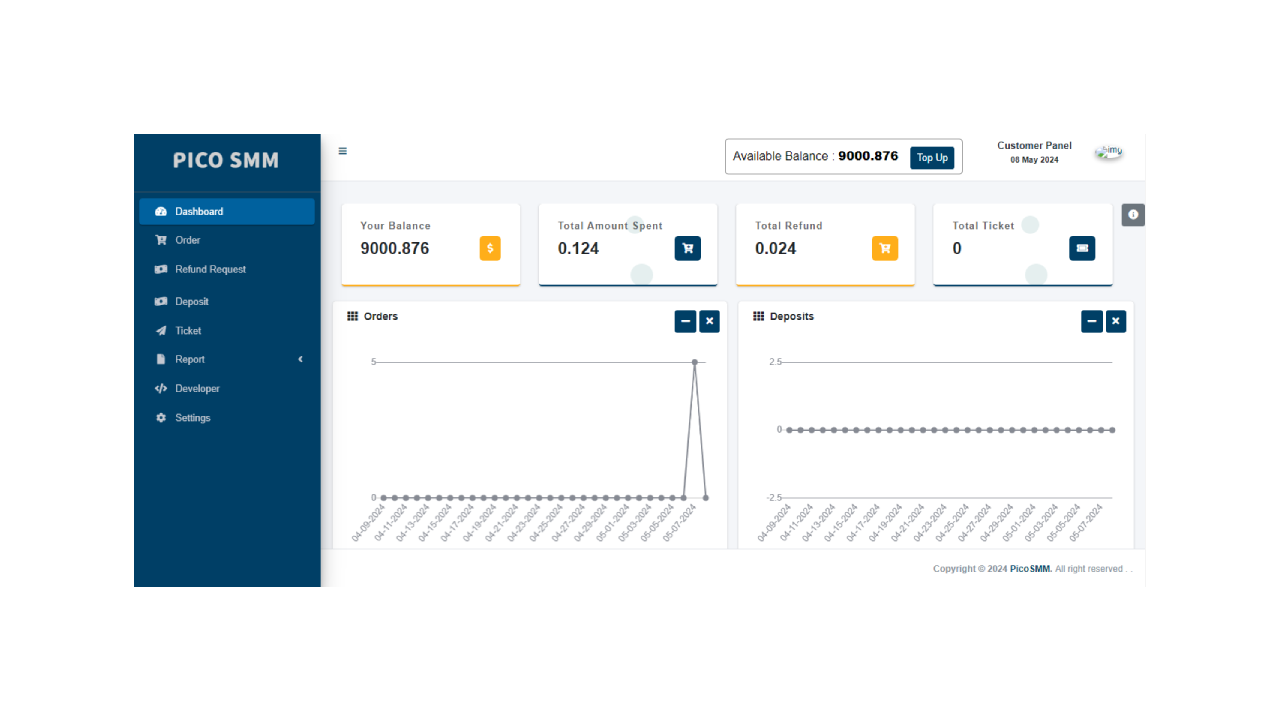Click the 0.124 Total Amount Spent value
The image size is (1280, 720).
coord(579,248)
